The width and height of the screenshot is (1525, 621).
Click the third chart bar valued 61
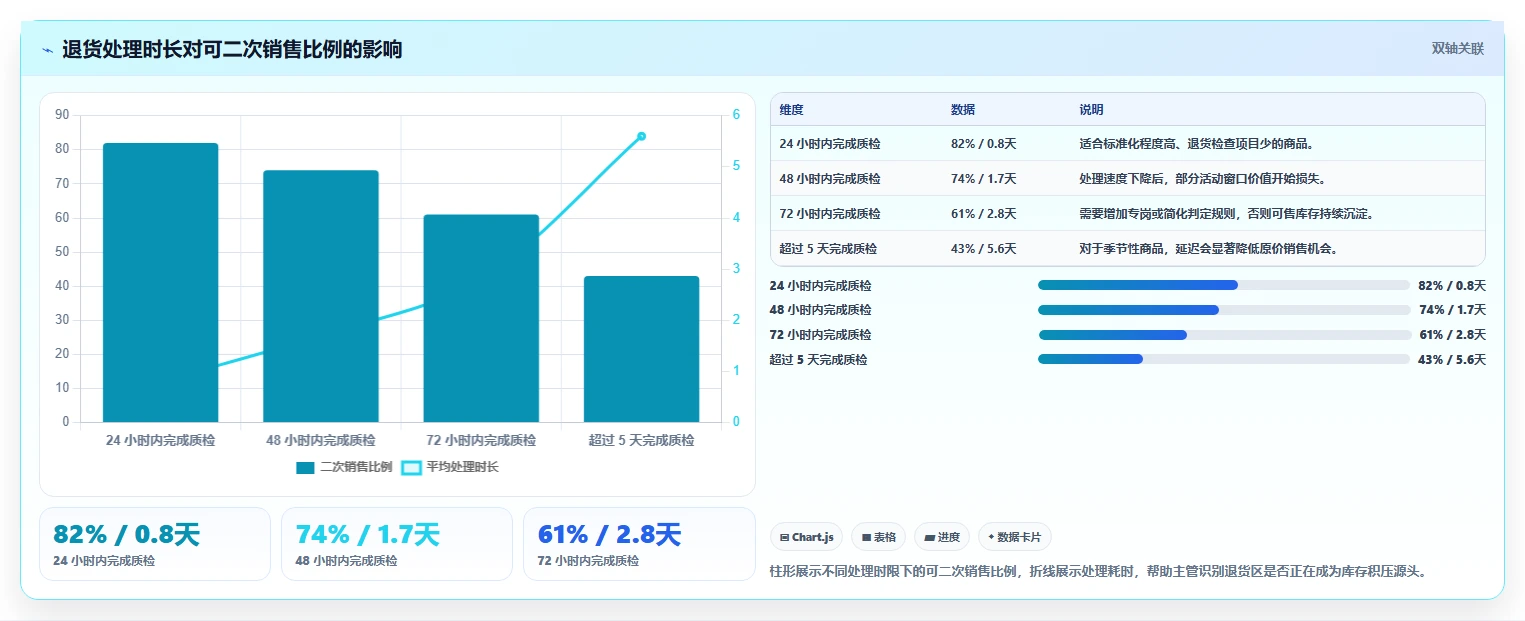coord(481,318)
